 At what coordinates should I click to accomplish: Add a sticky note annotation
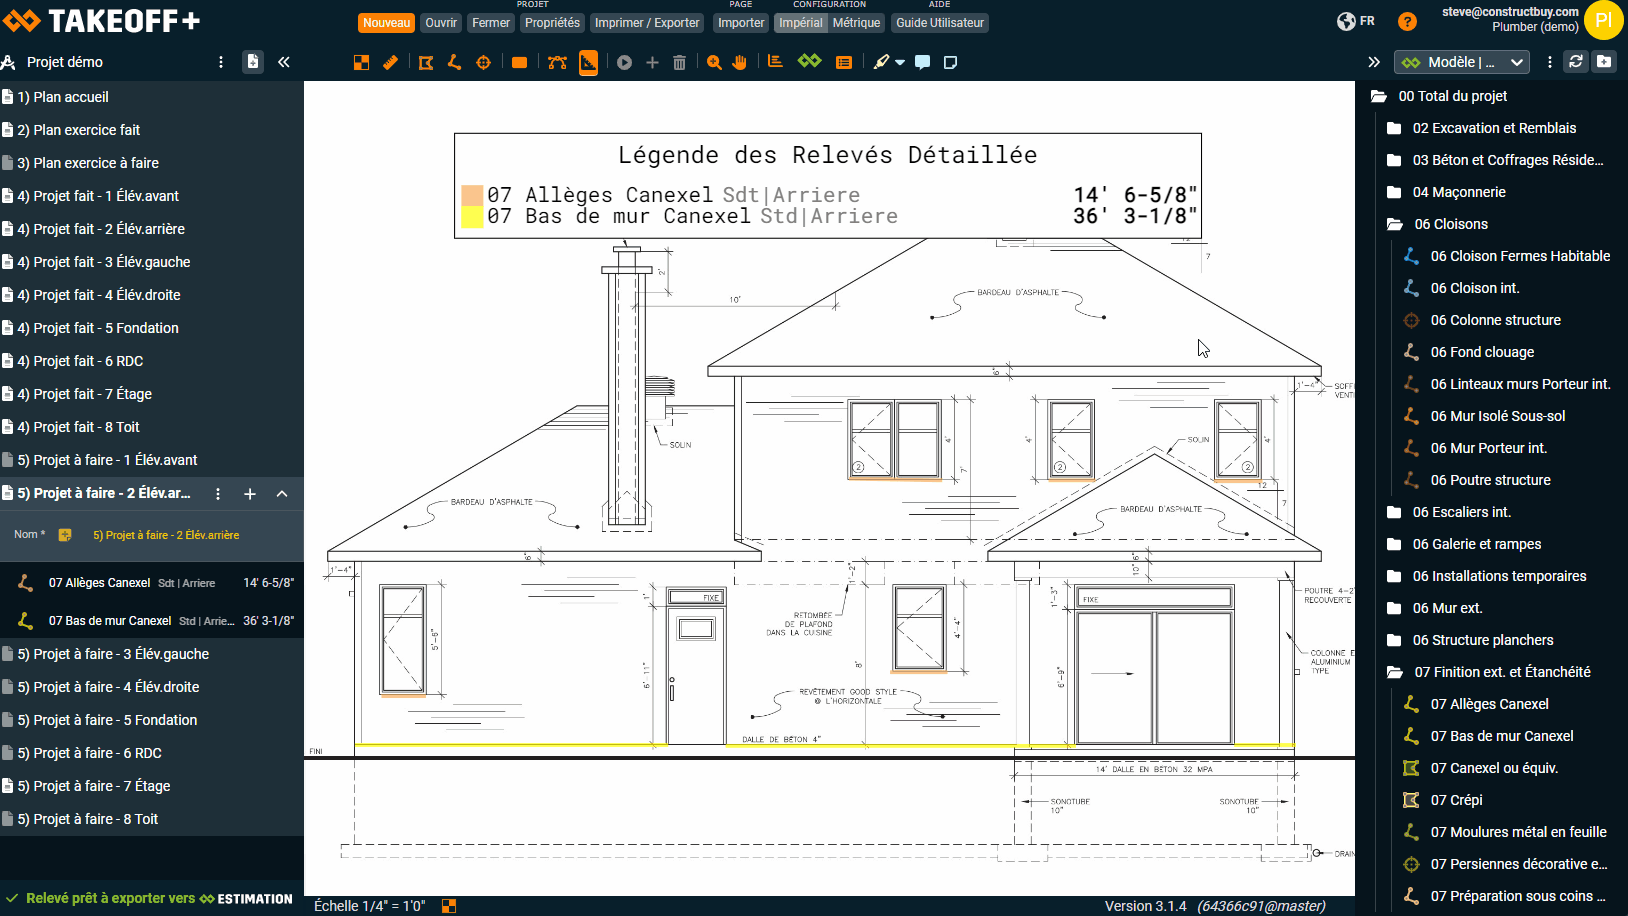(x=950, y=62)
